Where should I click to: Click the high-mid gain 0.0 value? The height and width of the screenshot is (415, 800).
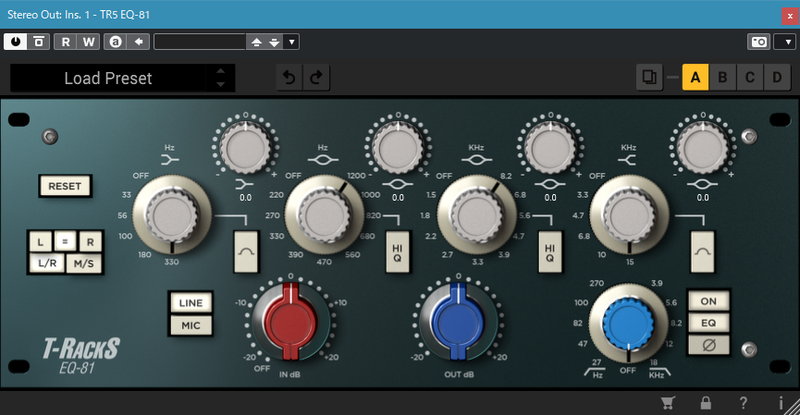[x=551, y=198]
